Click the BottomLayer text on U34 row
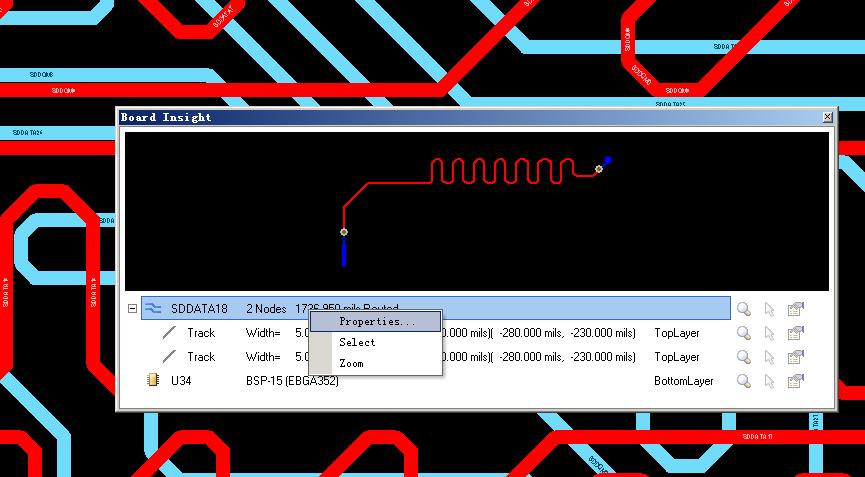 click(x=684, y=381)
